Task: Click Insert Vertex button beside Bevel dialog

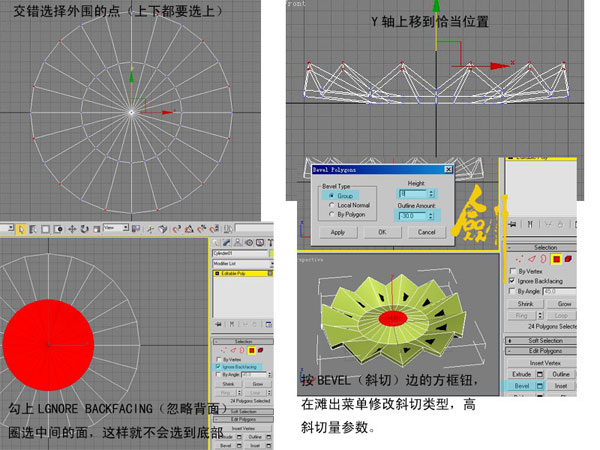Action: [541, 363]
